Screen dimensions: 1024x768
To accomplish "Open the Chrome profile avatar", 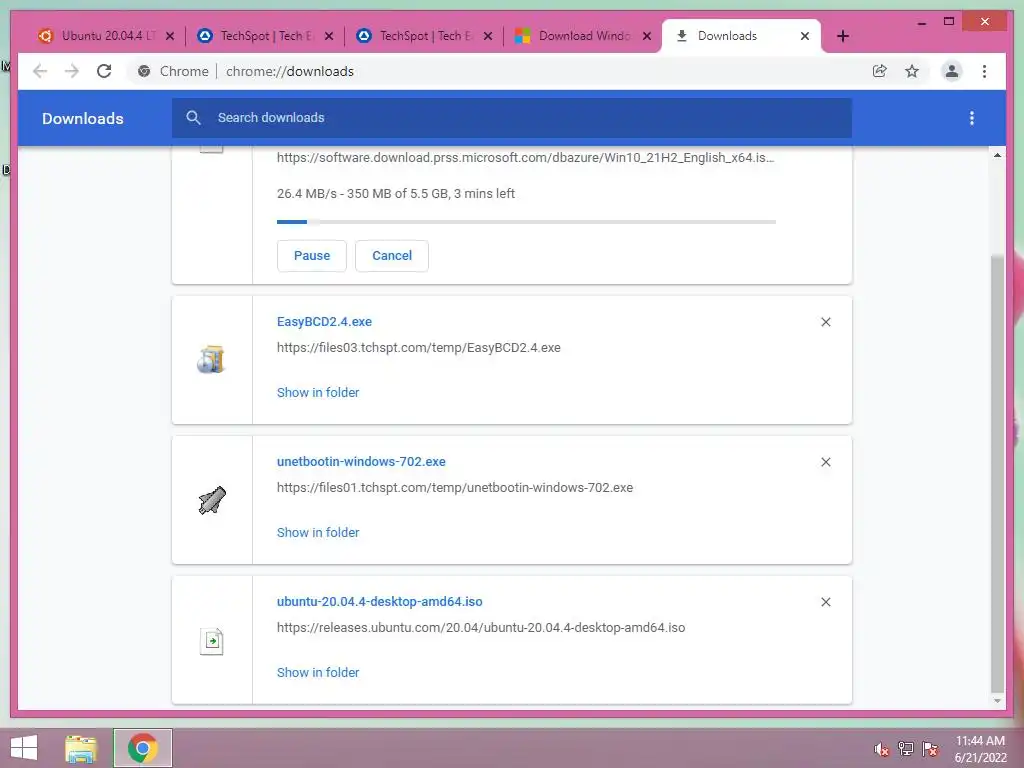I will click(952, 71).
